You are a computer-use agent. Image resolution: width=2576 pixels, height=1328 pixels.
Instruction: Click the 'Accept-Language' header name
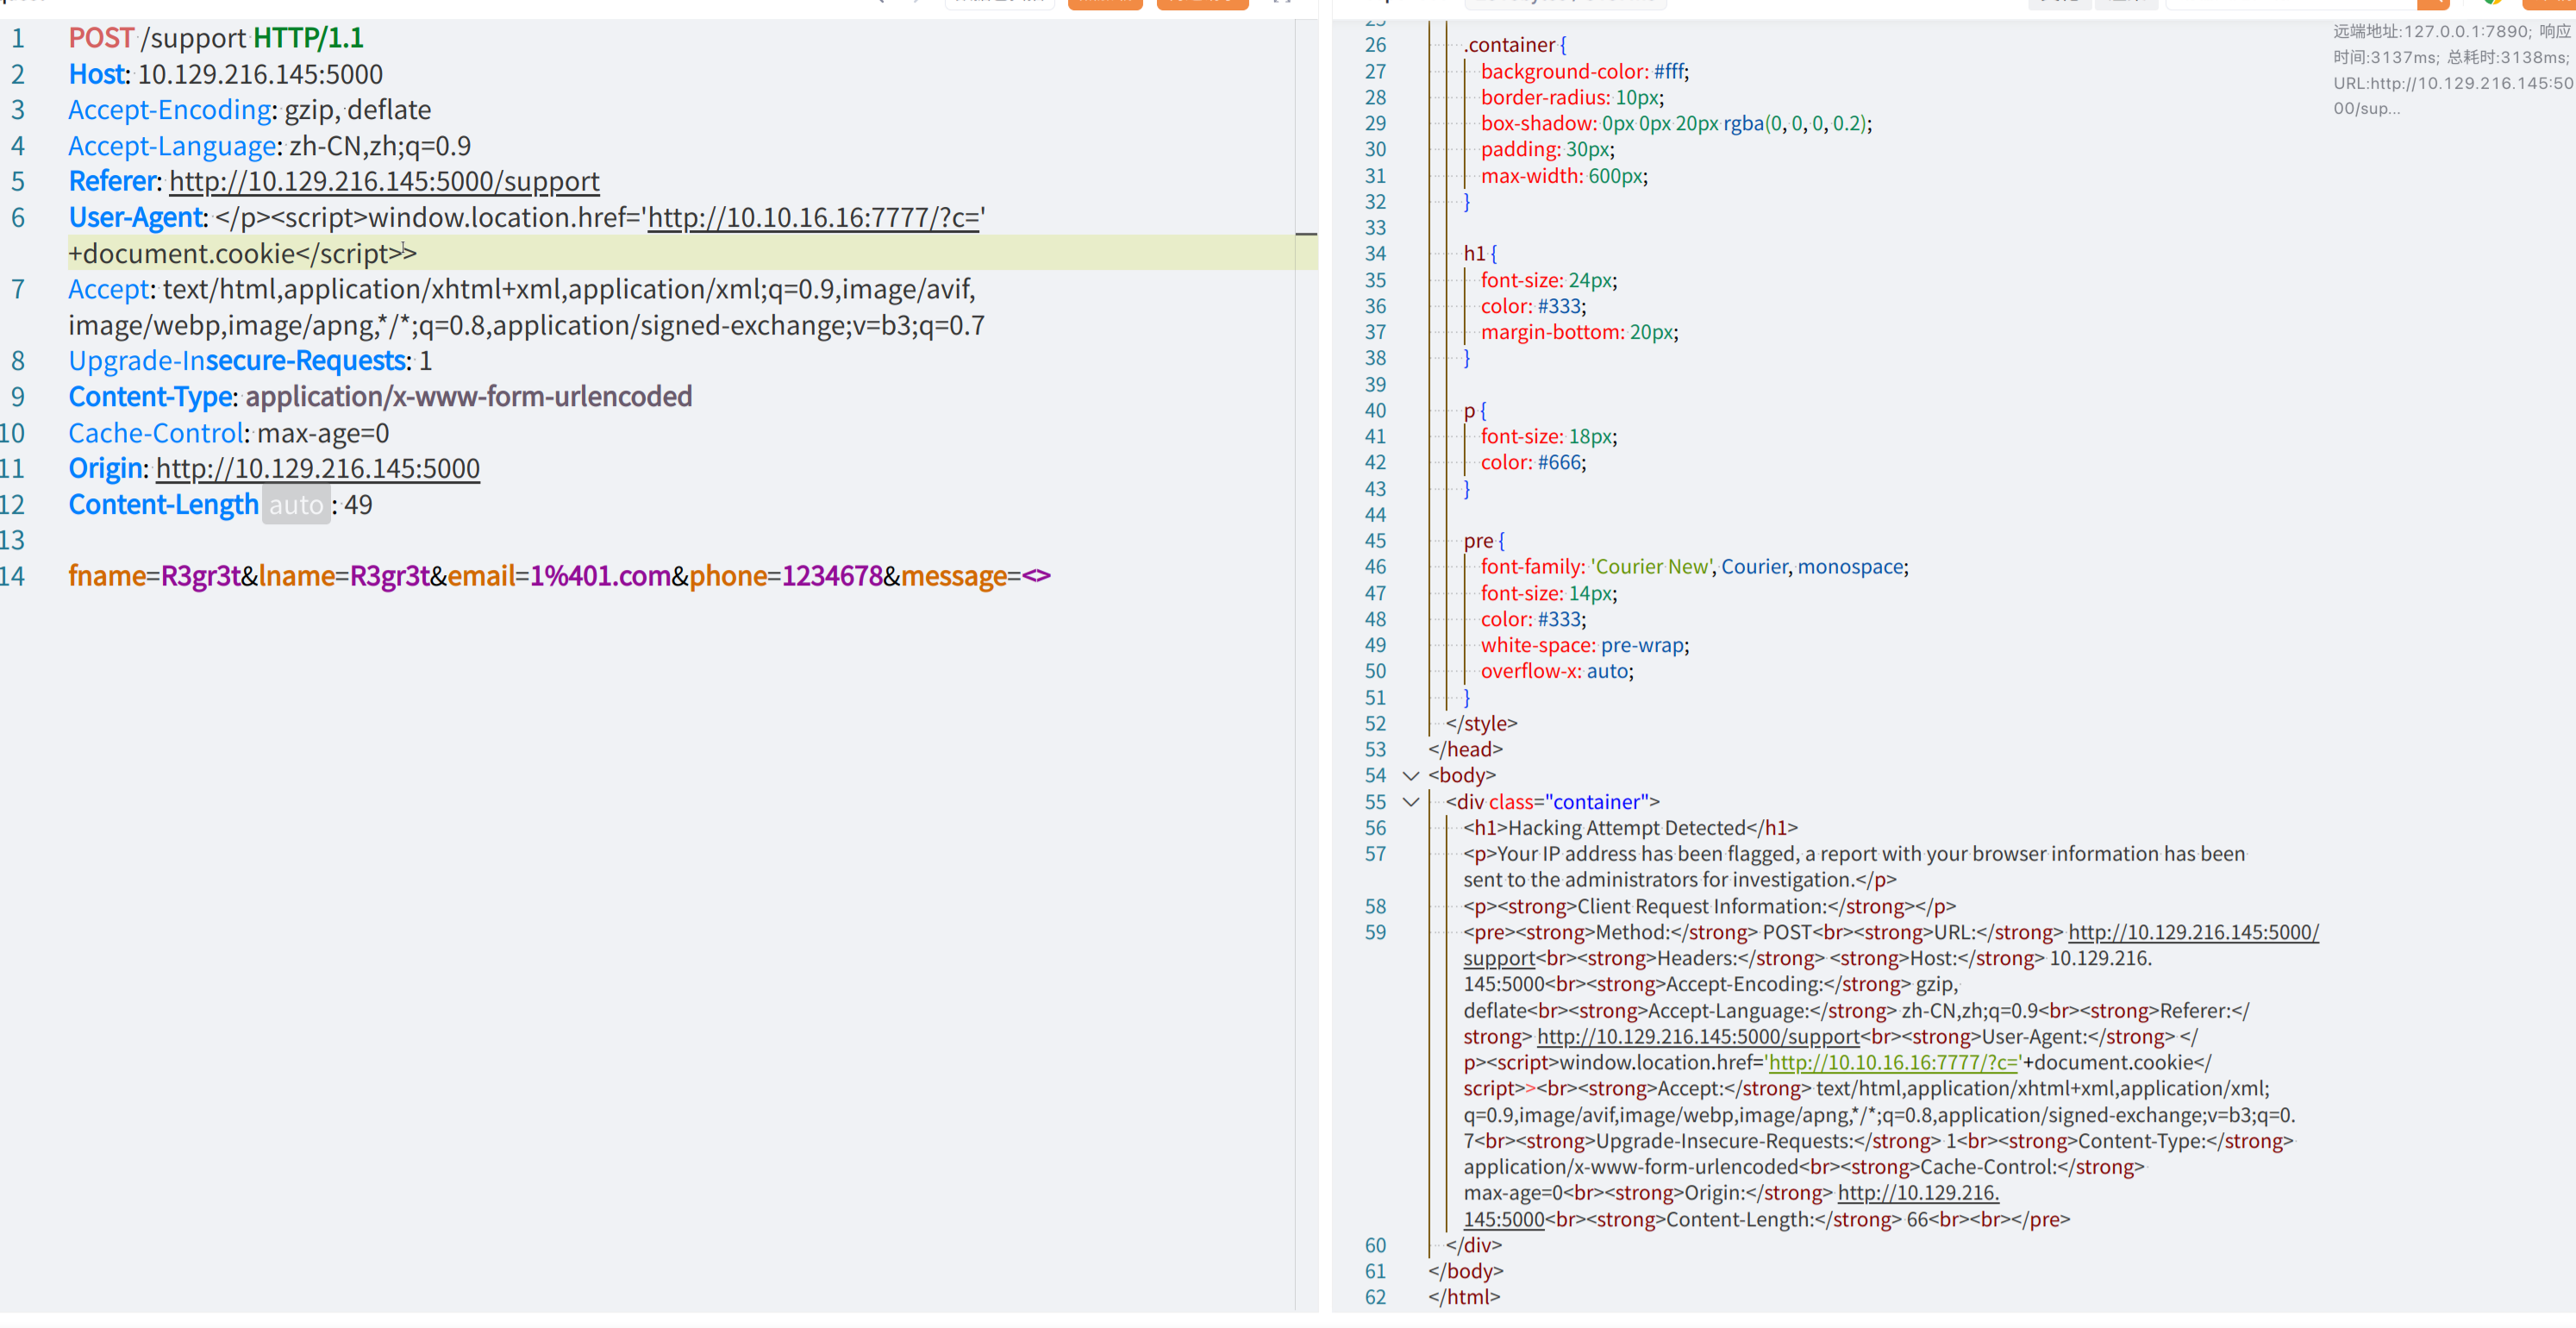[172, 146]
